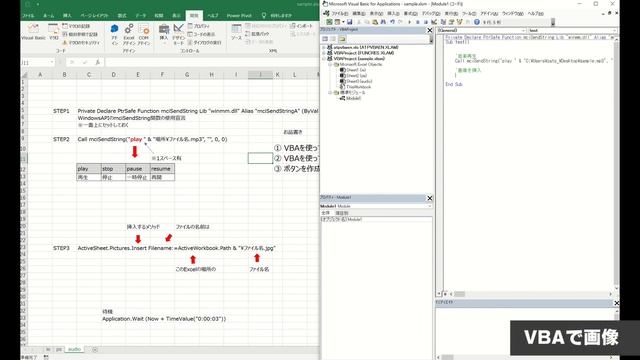Screen dimensions: 640x360
Task: Click 拡張パック in the XML group
Action: [258, 34]
